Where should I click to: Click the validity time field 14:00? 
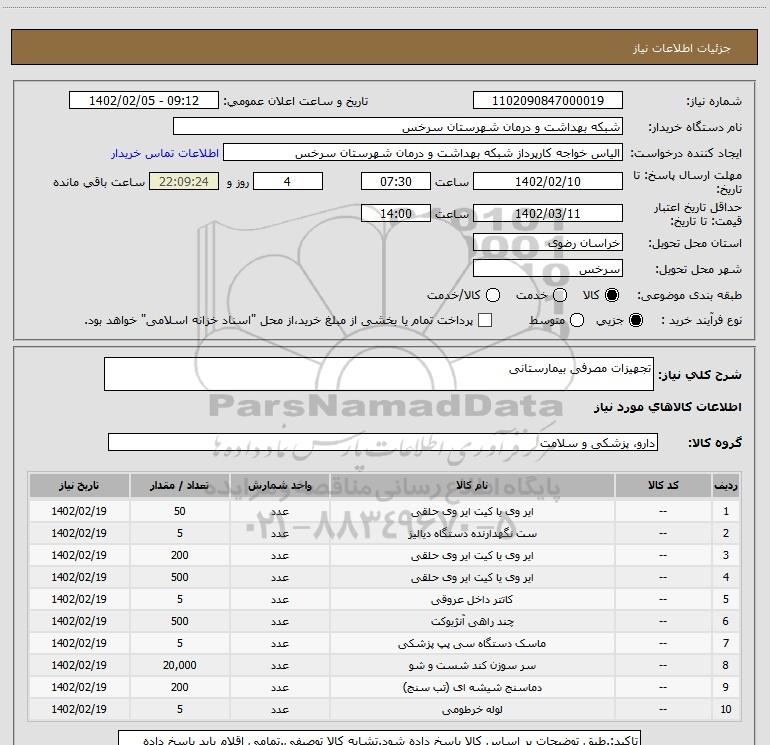pos(396,213)
